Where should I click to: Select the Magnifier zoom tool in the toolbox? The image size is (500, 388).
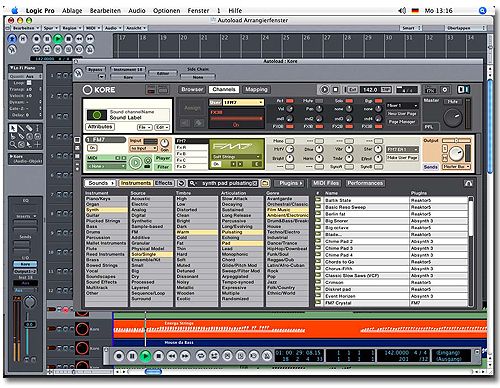(13, 144)
